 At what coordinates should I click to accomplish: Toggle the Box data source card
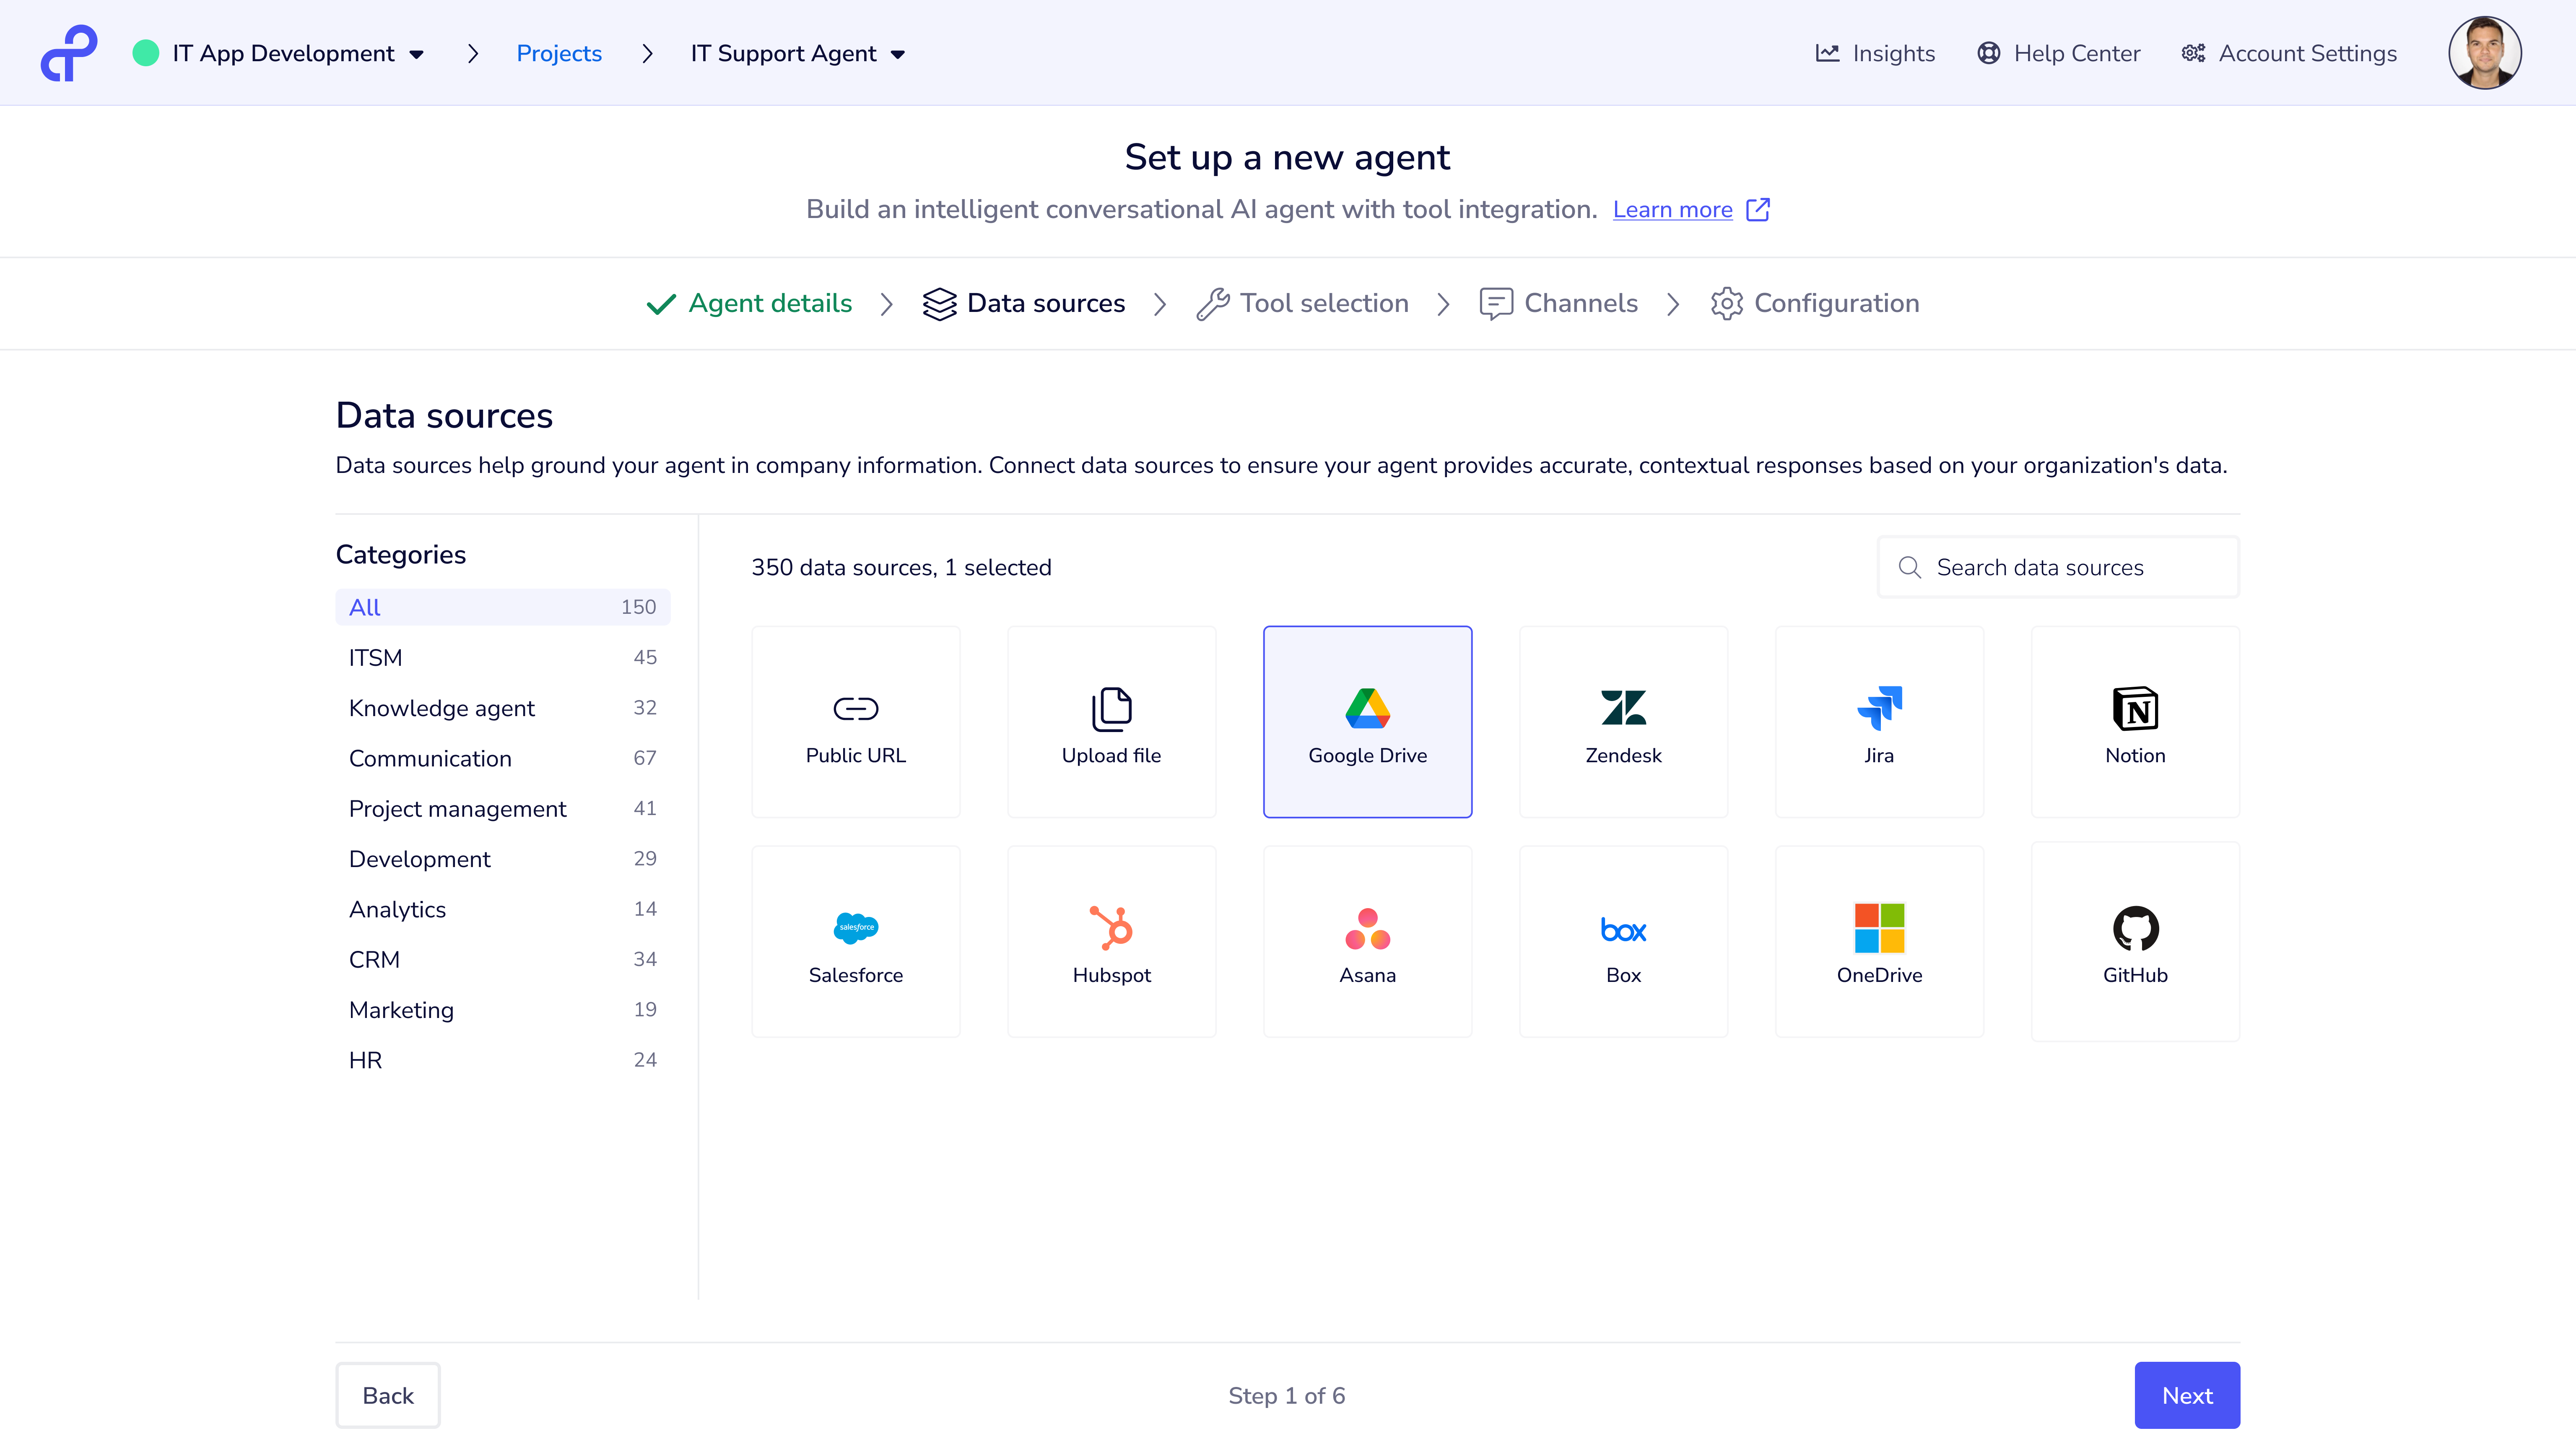click(x=1623, y=941)
